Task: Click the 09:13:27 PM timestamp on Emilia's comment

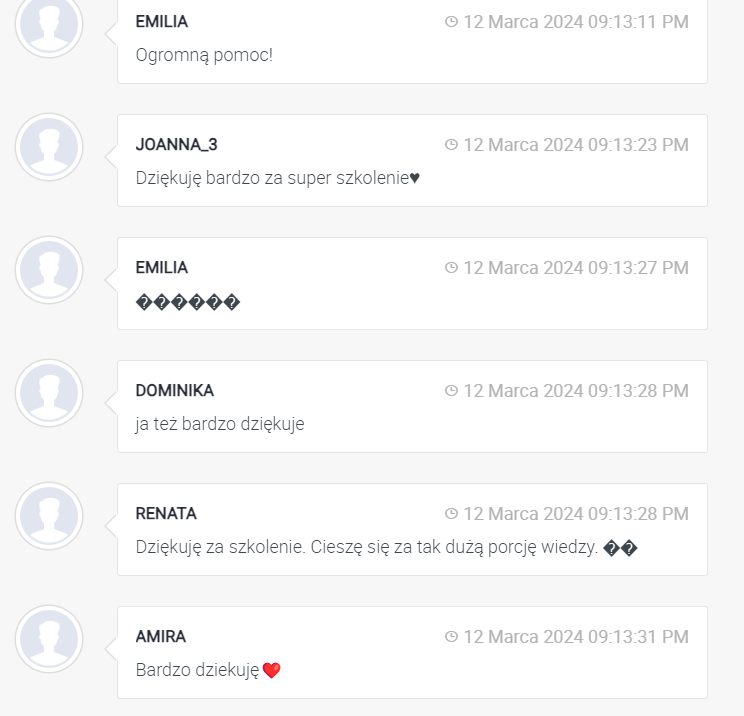Action: [x=575, y=268]
